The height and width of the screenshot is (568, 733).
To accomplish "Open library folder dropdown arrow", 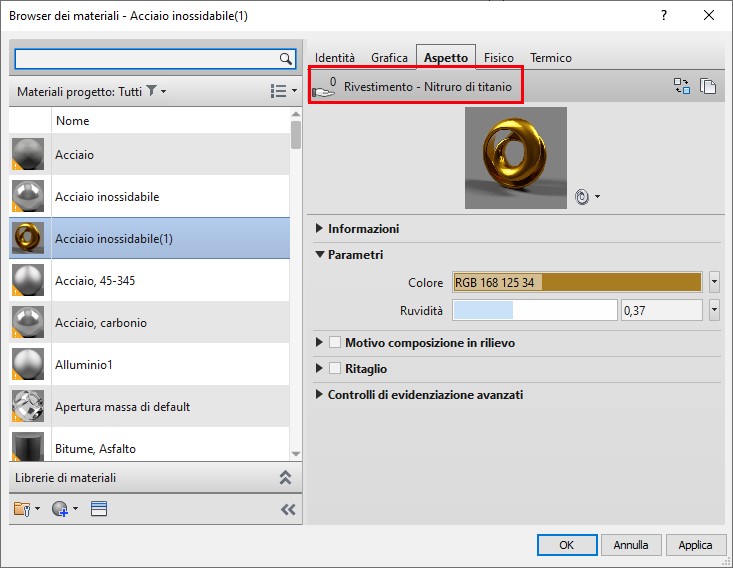I will click(x=37, y=509).
